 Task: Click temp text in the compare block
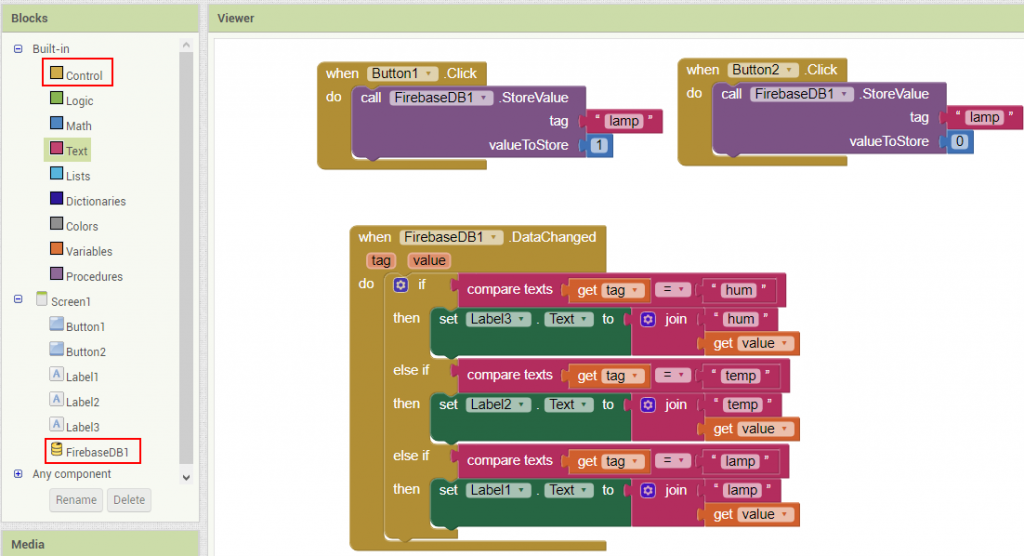[x=741, y=376]
